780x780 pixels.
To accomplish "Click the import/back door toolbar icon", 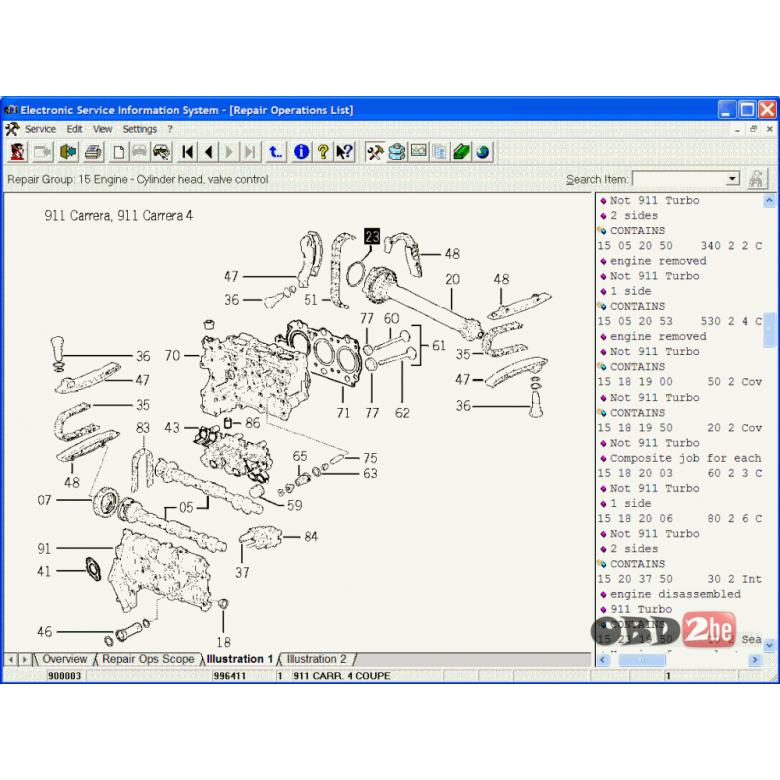I will (x=68, y=152).
